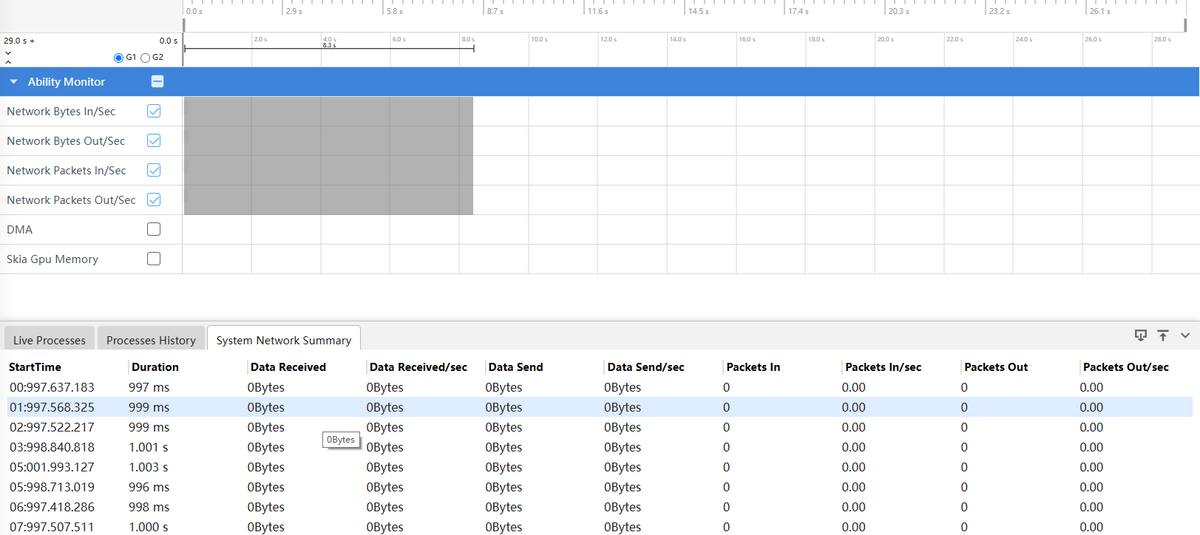This screenshot has width=1200, height=535.
Task: Sort by the Data Received column header
Action: point(288,367)
